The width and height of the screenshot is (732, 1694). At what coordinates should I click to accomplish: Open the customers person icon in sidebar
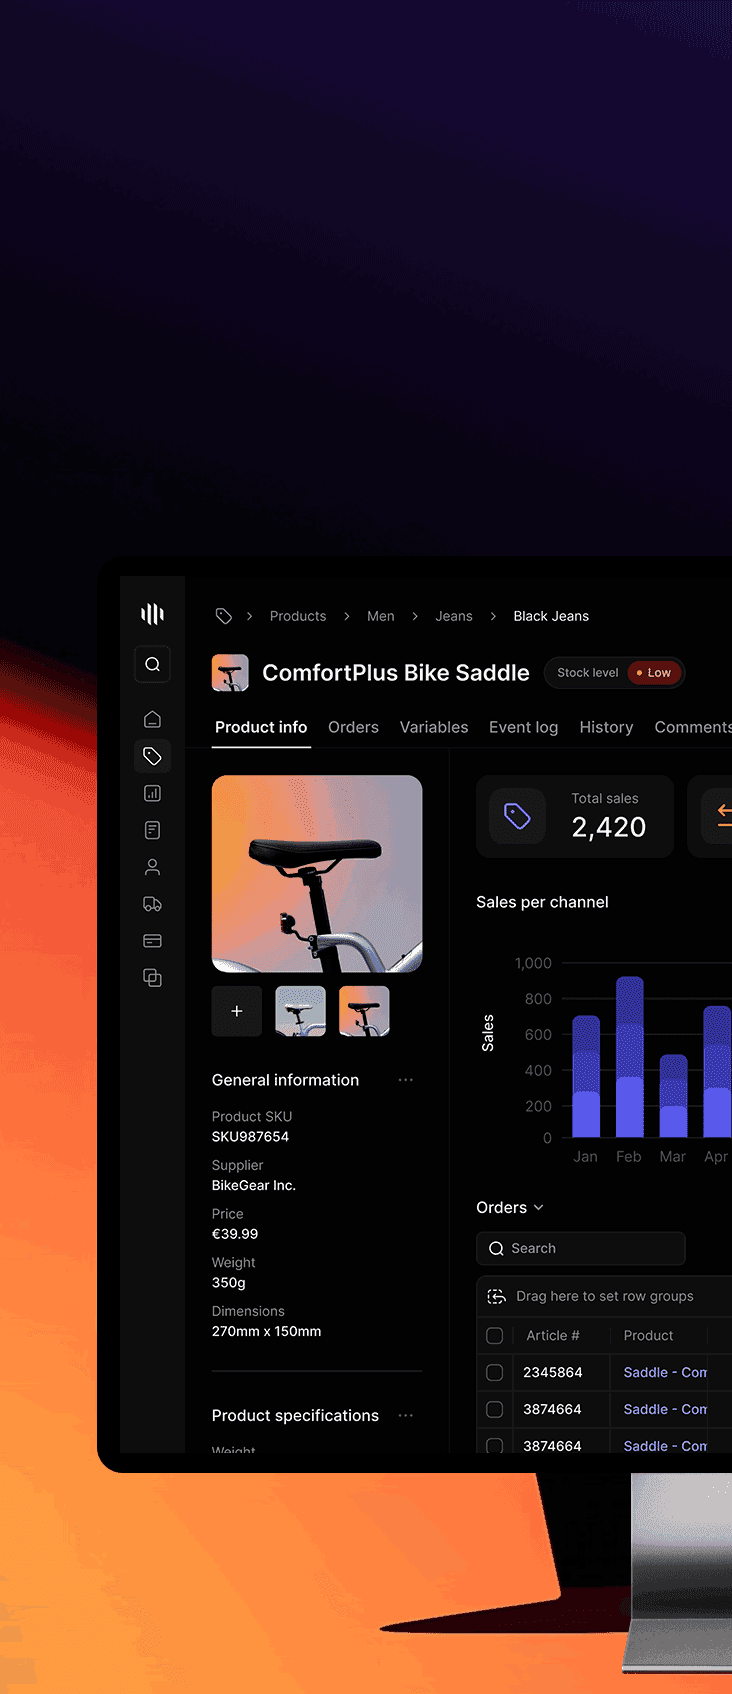[152, 867]
